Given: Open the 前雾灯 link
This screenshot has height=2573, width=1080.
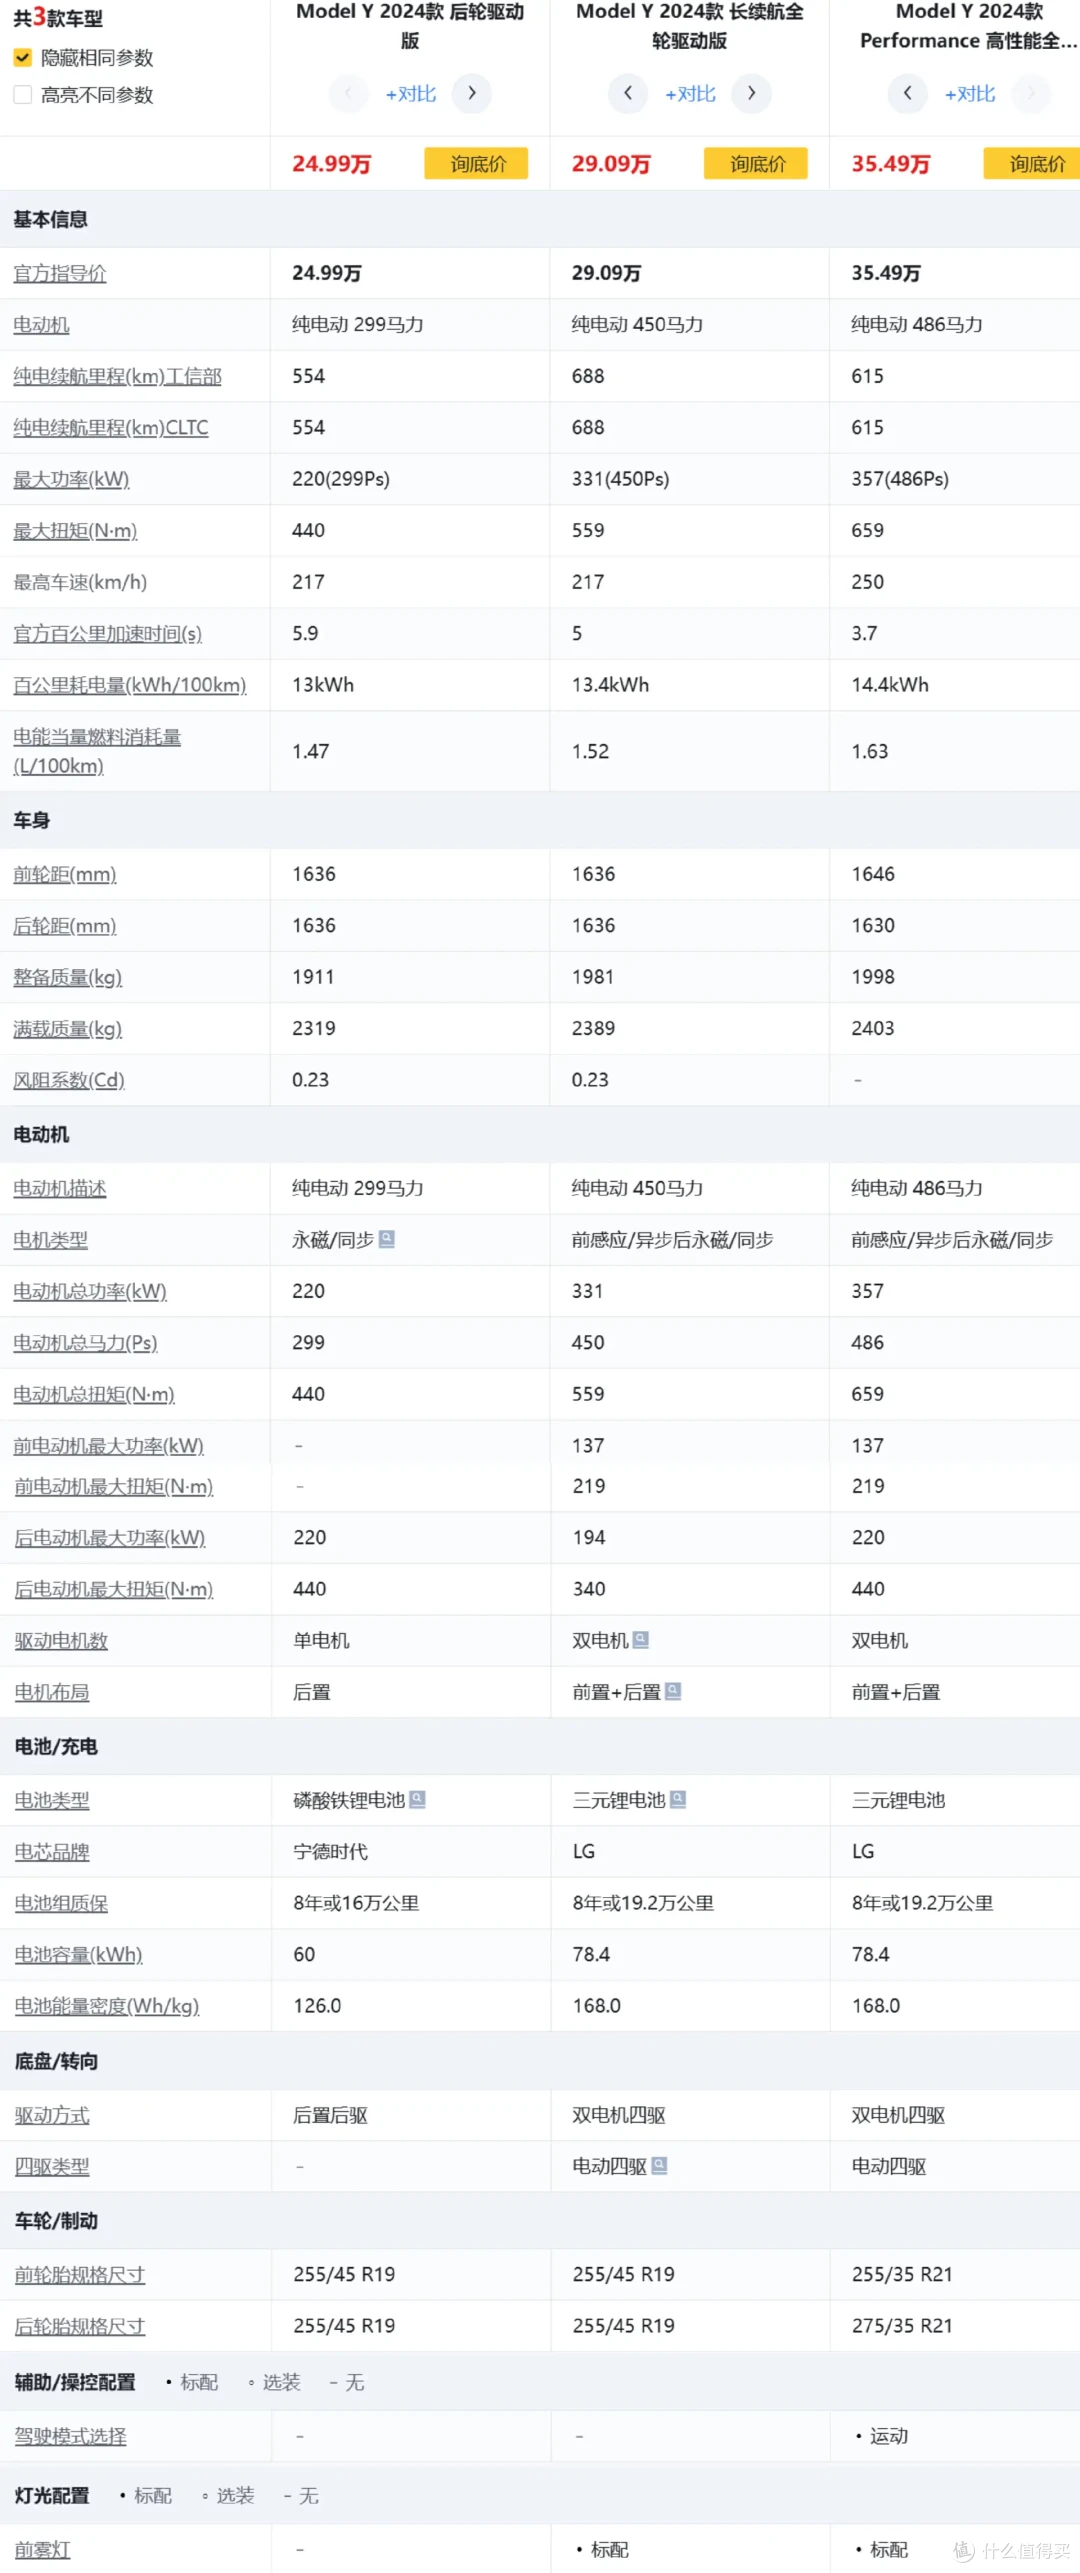Looking at the screenshot, I should coord(42,2550).
